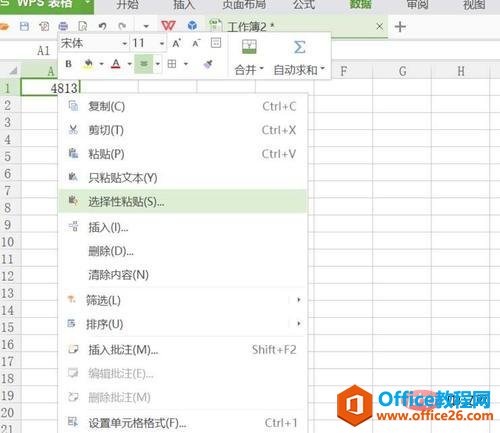500x433 pixels.
Task: Choose 插入(I)... from the context menu
Action: pos(182,227)
